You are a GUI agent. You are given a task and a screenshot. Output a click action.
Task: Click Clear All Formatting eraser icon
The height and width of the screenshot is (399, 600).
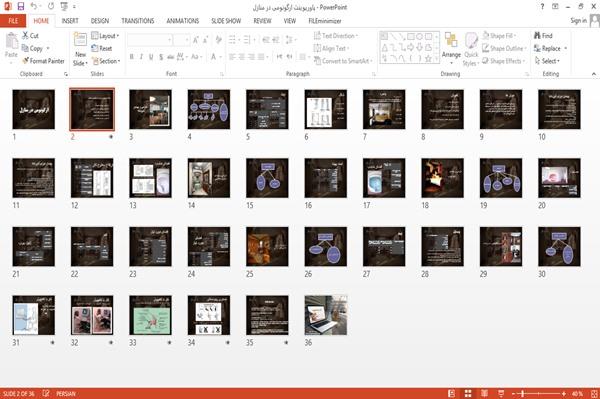point(218,39)
